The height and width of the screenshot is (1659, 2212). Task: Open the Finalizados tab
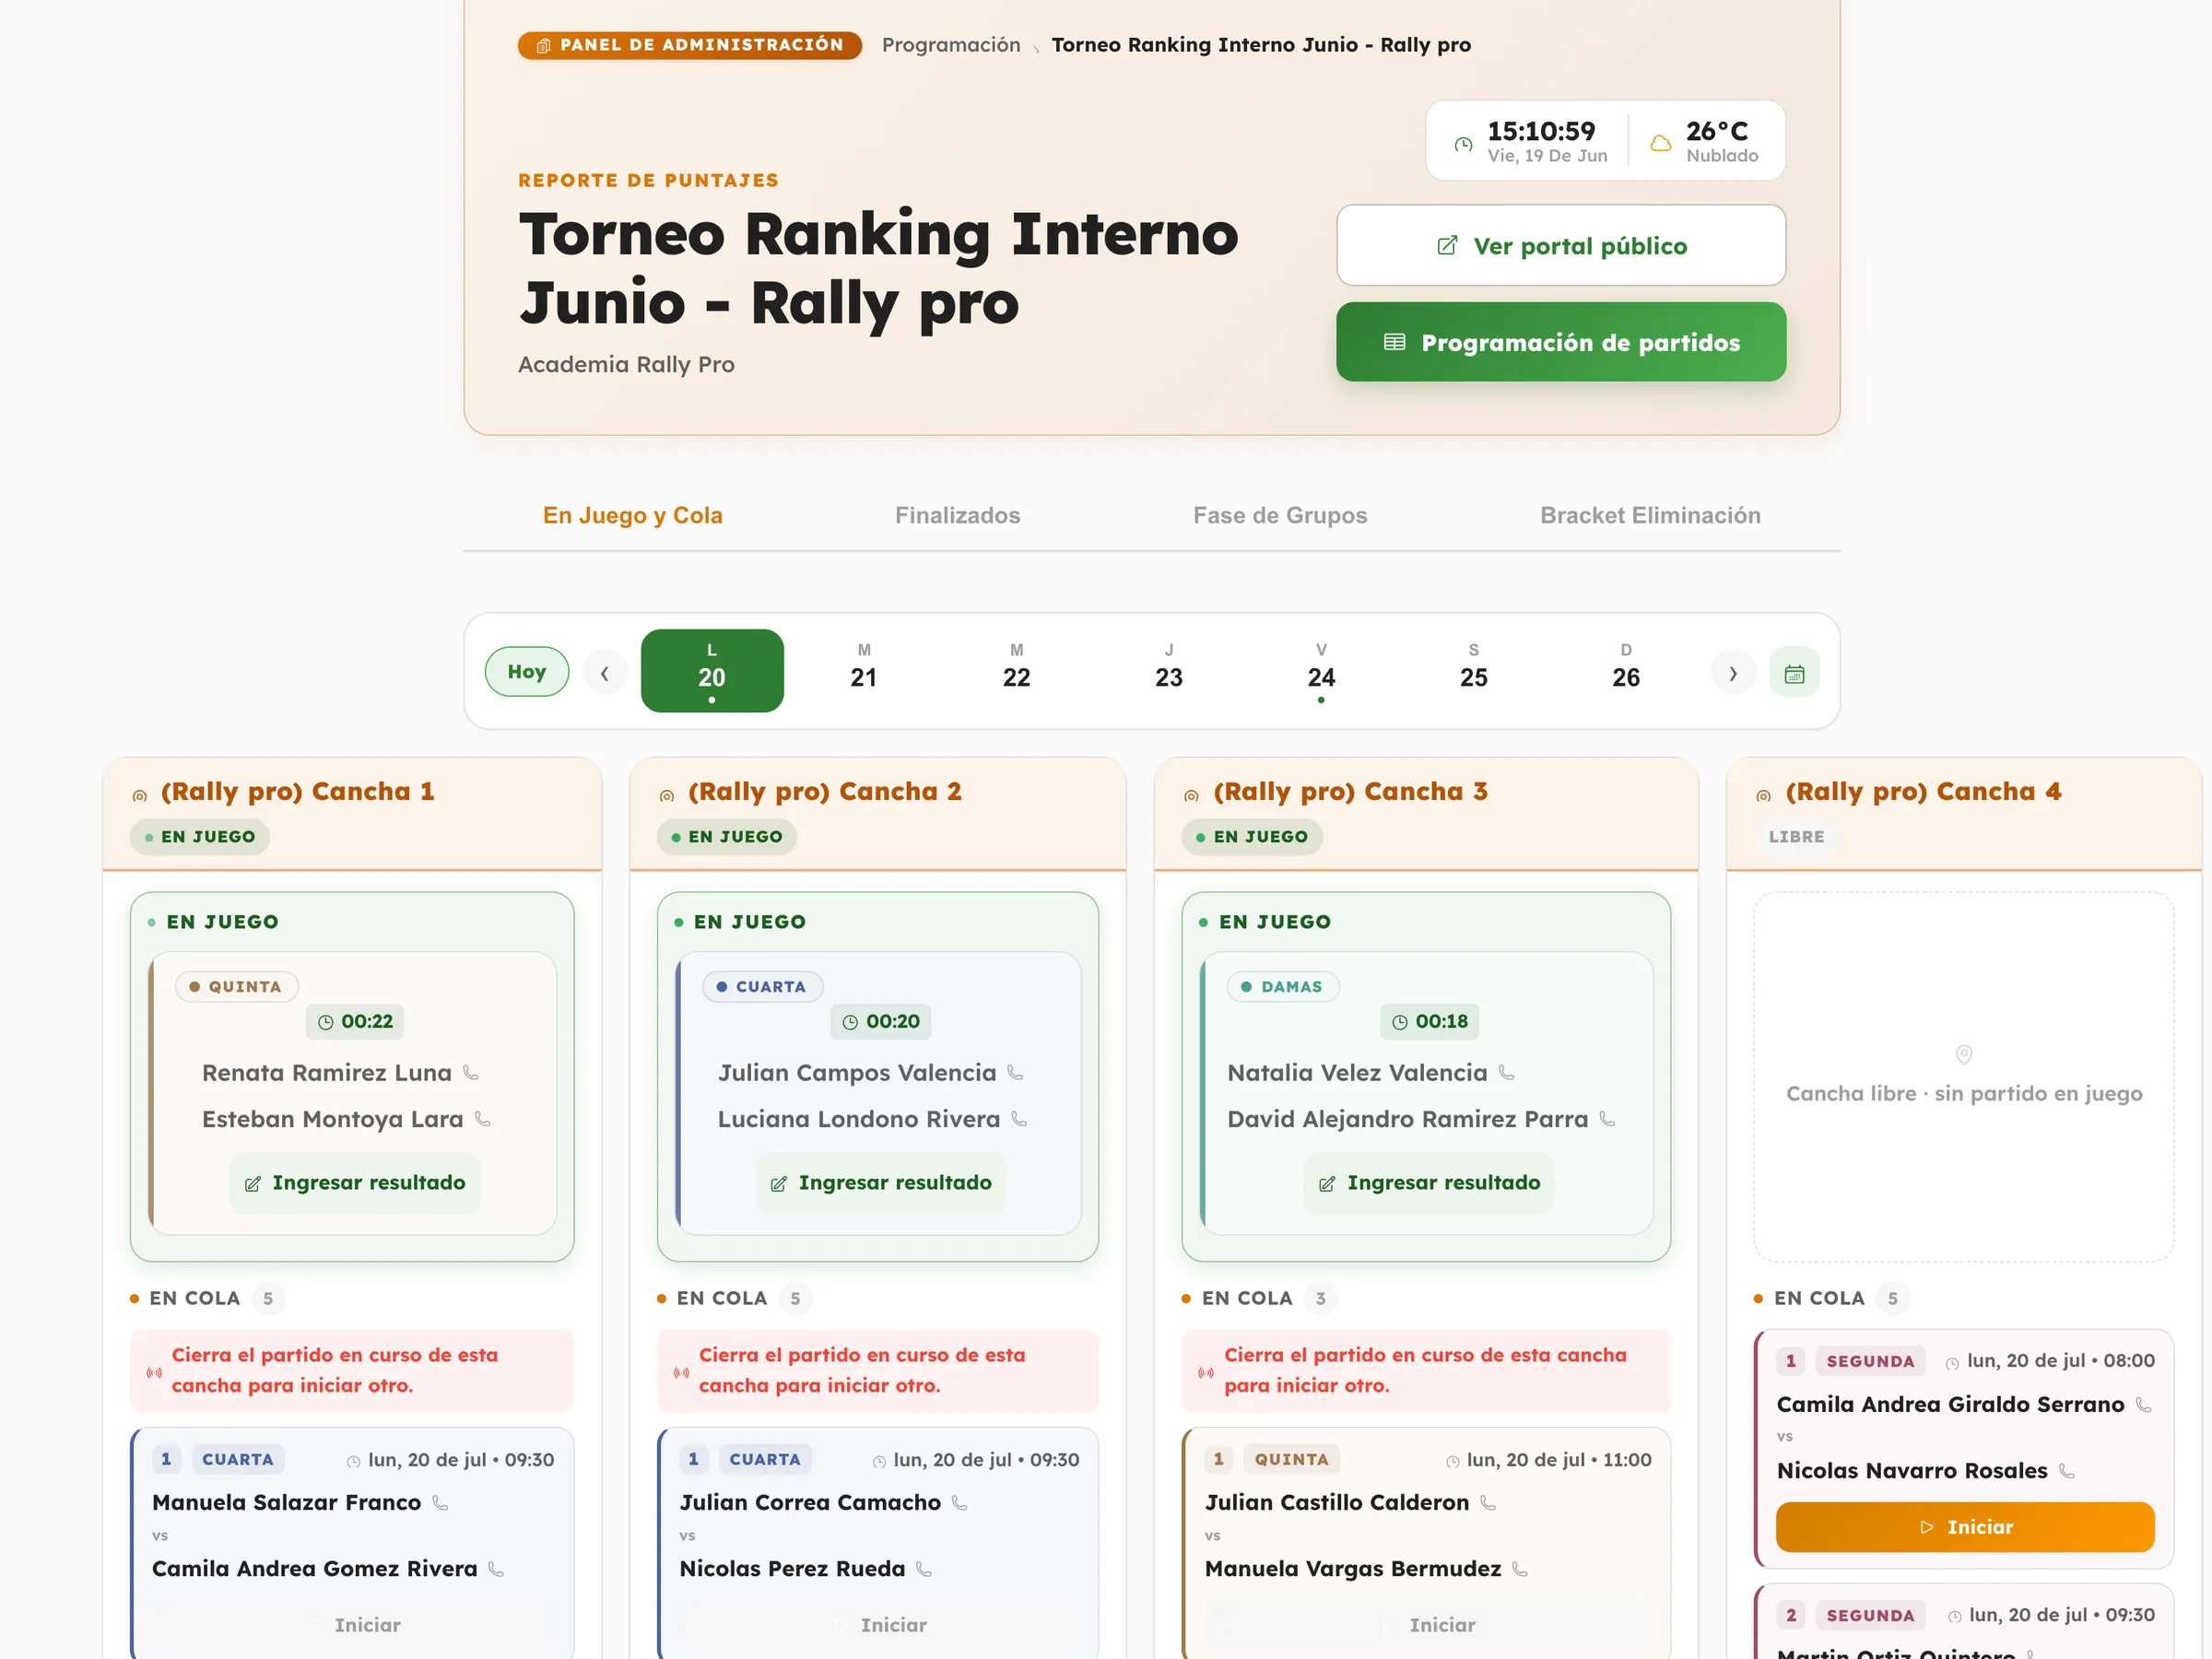point(958,515)
